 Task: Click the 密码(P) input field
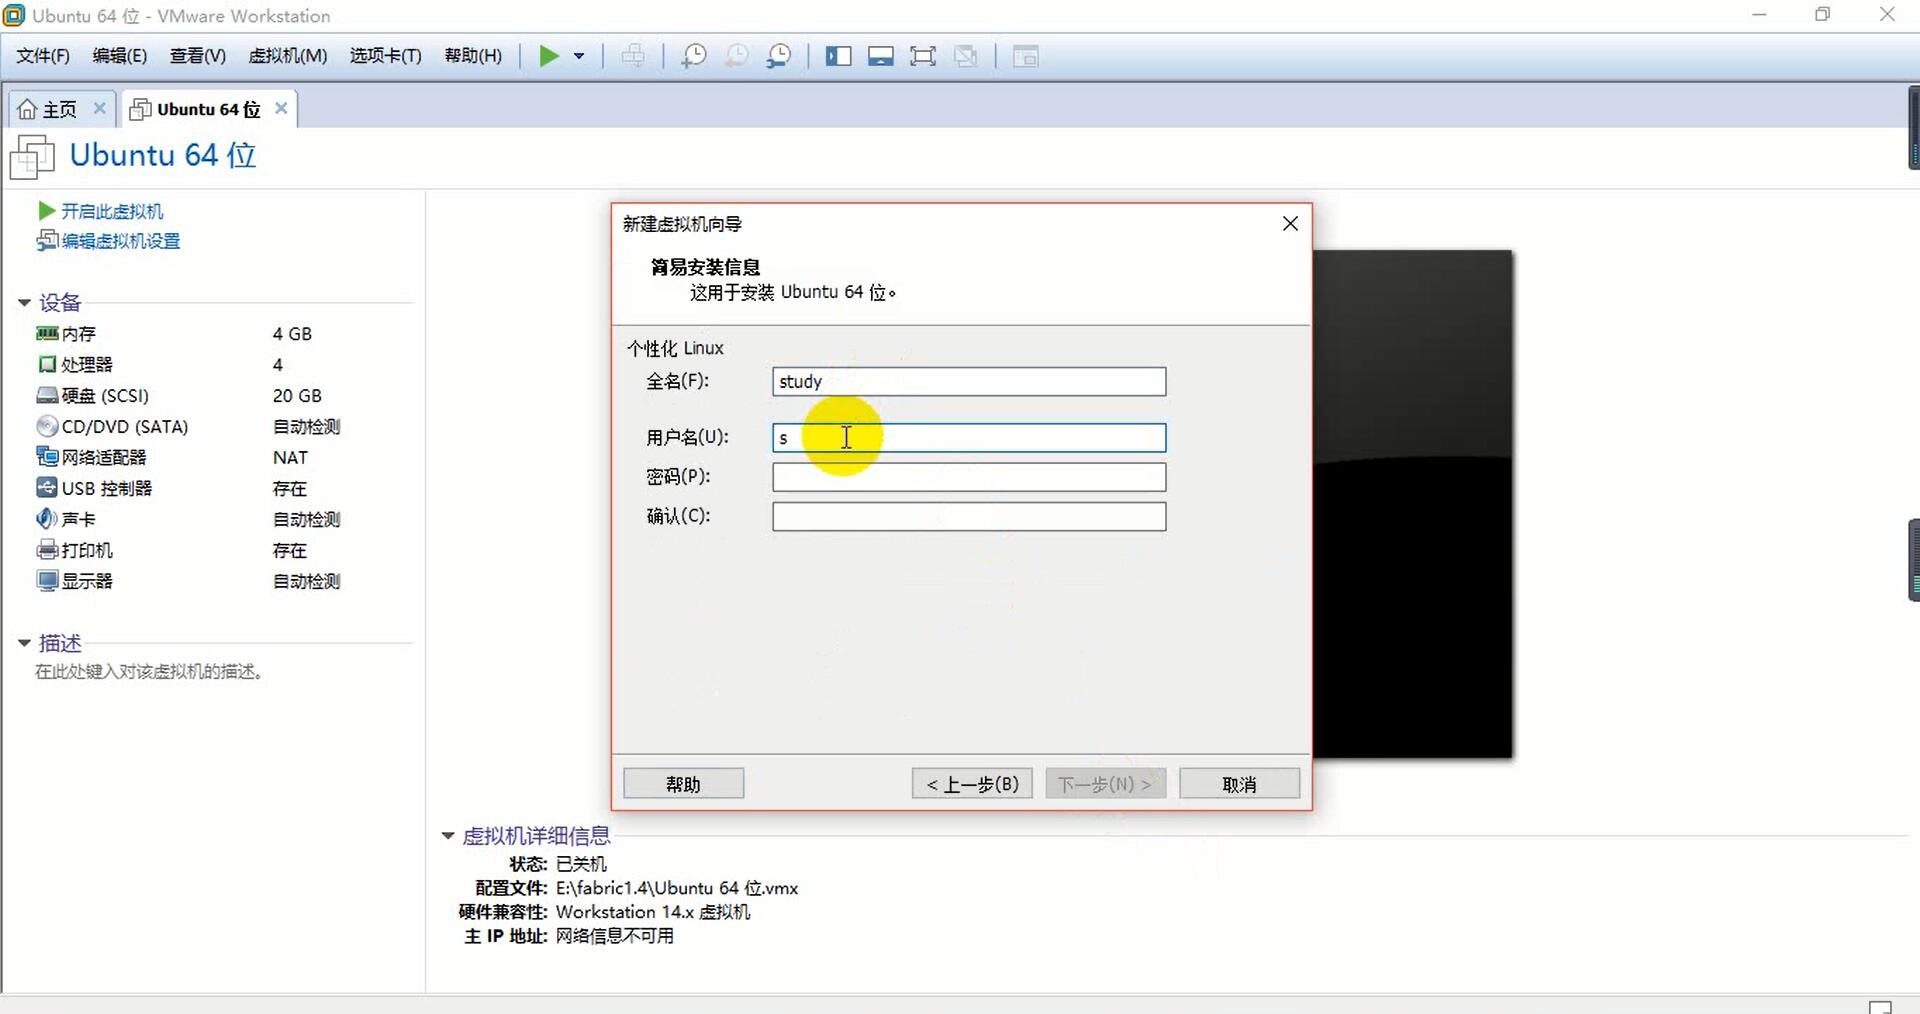[x=969, y=477]
